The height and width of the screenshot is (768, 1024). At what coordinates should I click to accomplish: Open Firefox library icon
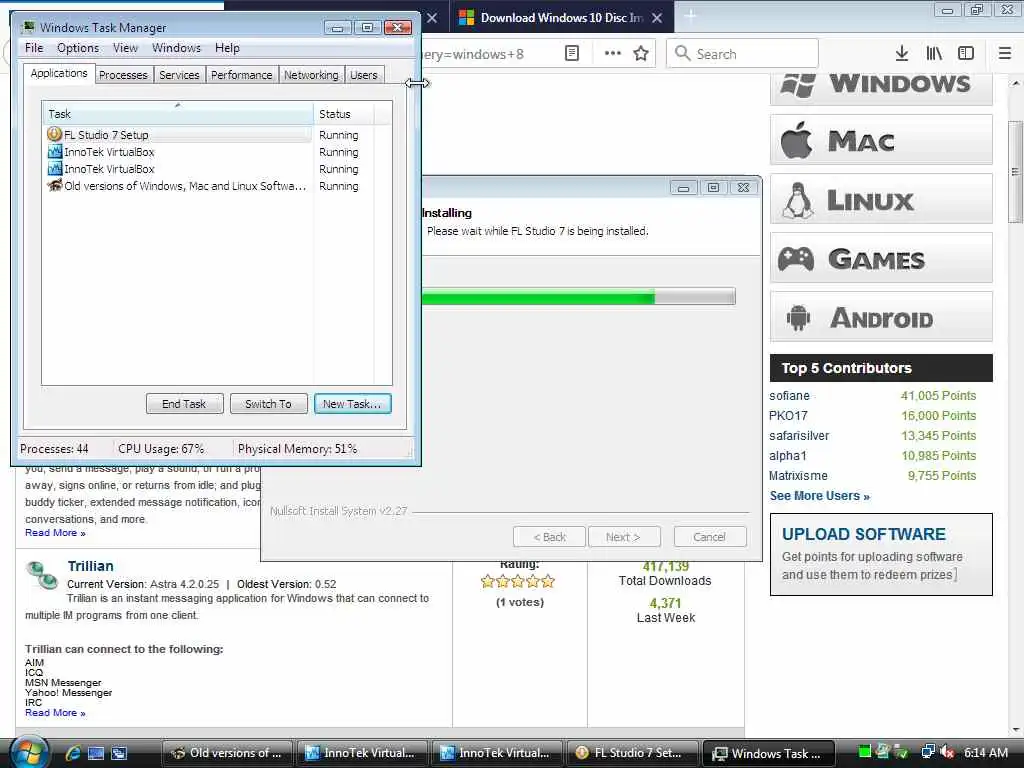click(934, 54)
